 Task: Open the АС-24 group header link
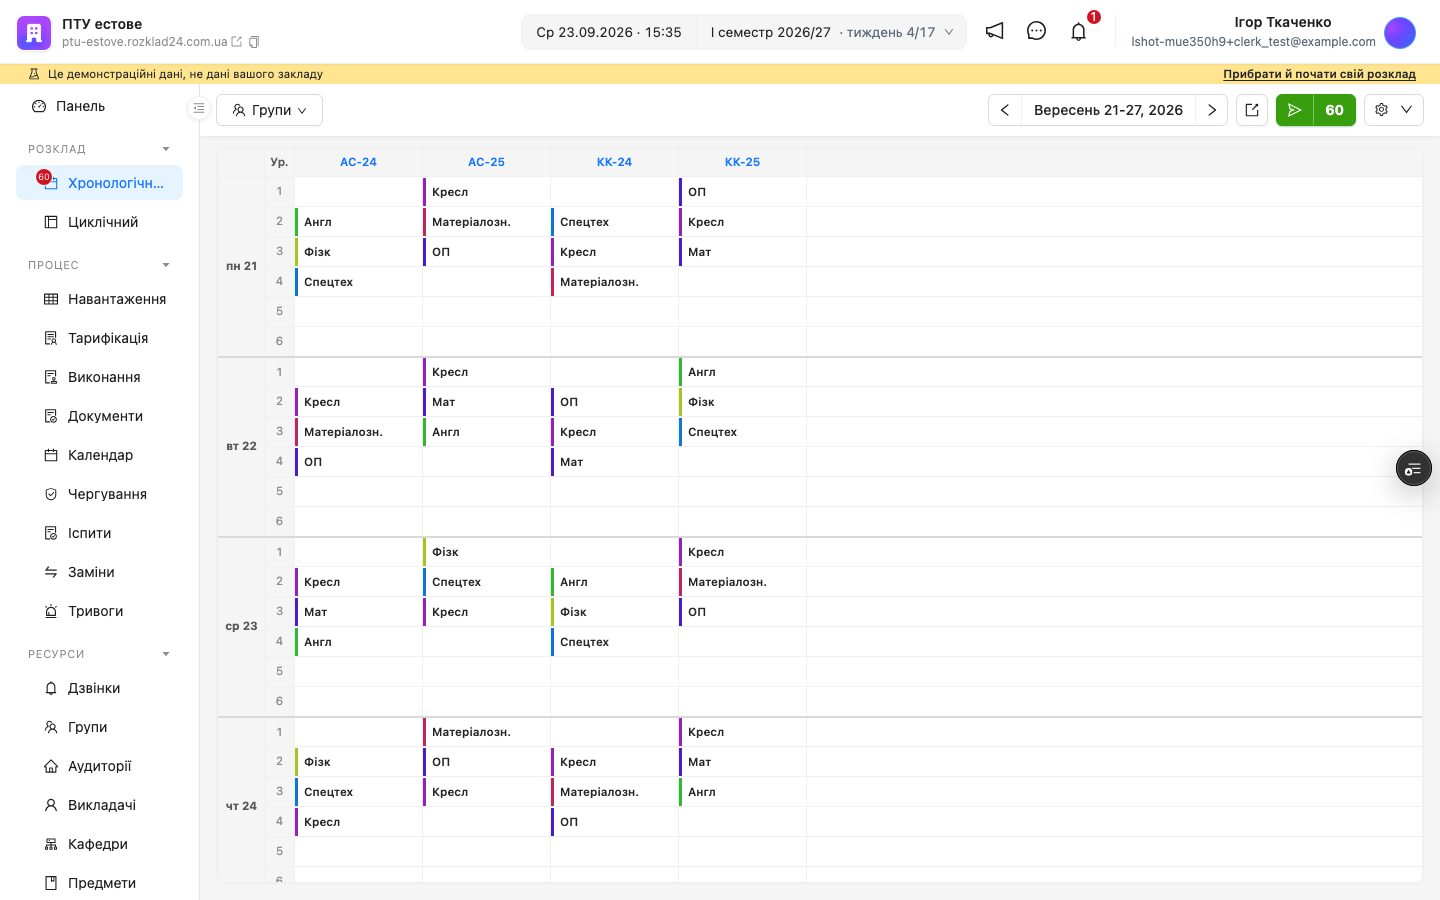[x=358, y=162]
